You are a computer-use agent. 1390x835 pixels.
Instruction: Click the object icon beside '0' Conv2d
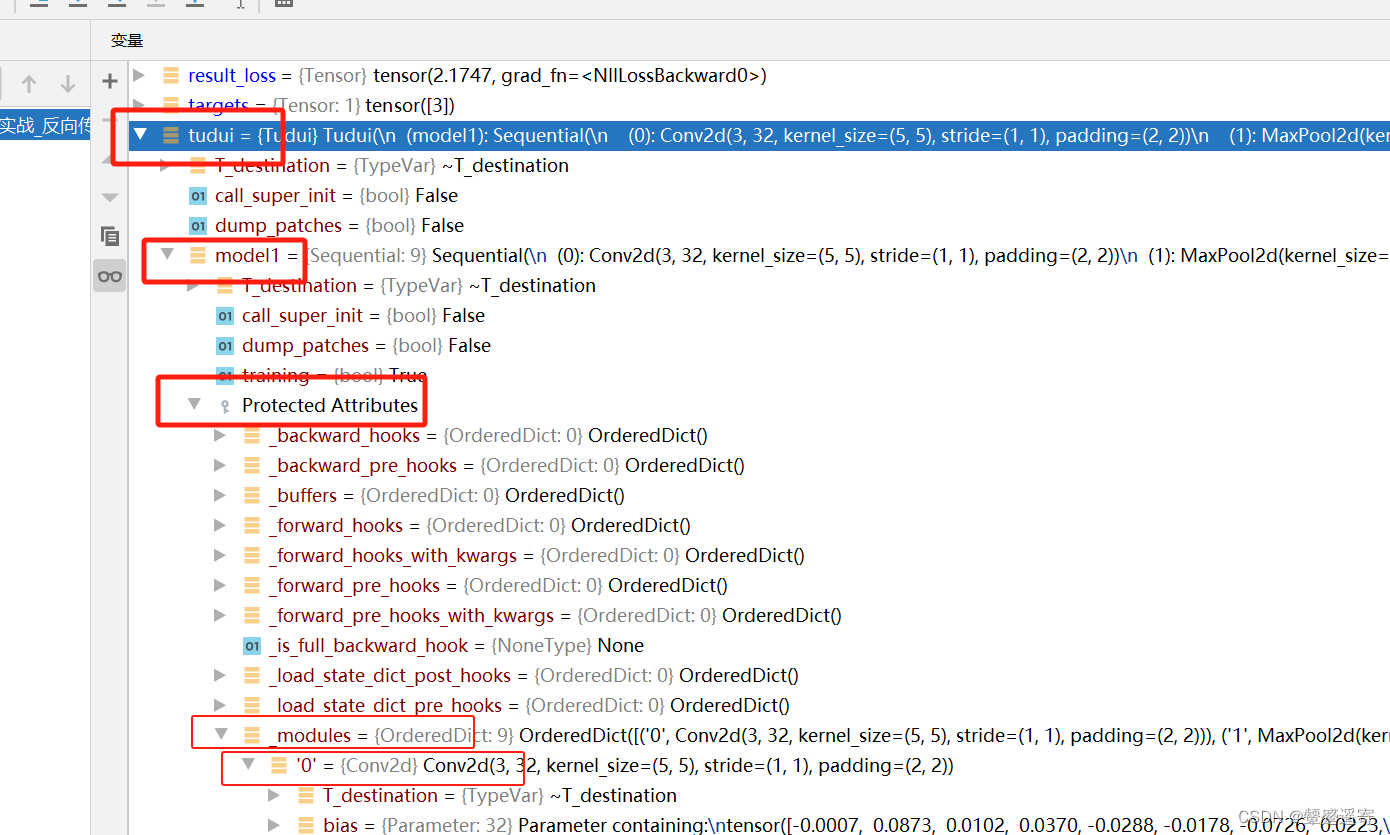pyautogui.click(x=279, y=766)
